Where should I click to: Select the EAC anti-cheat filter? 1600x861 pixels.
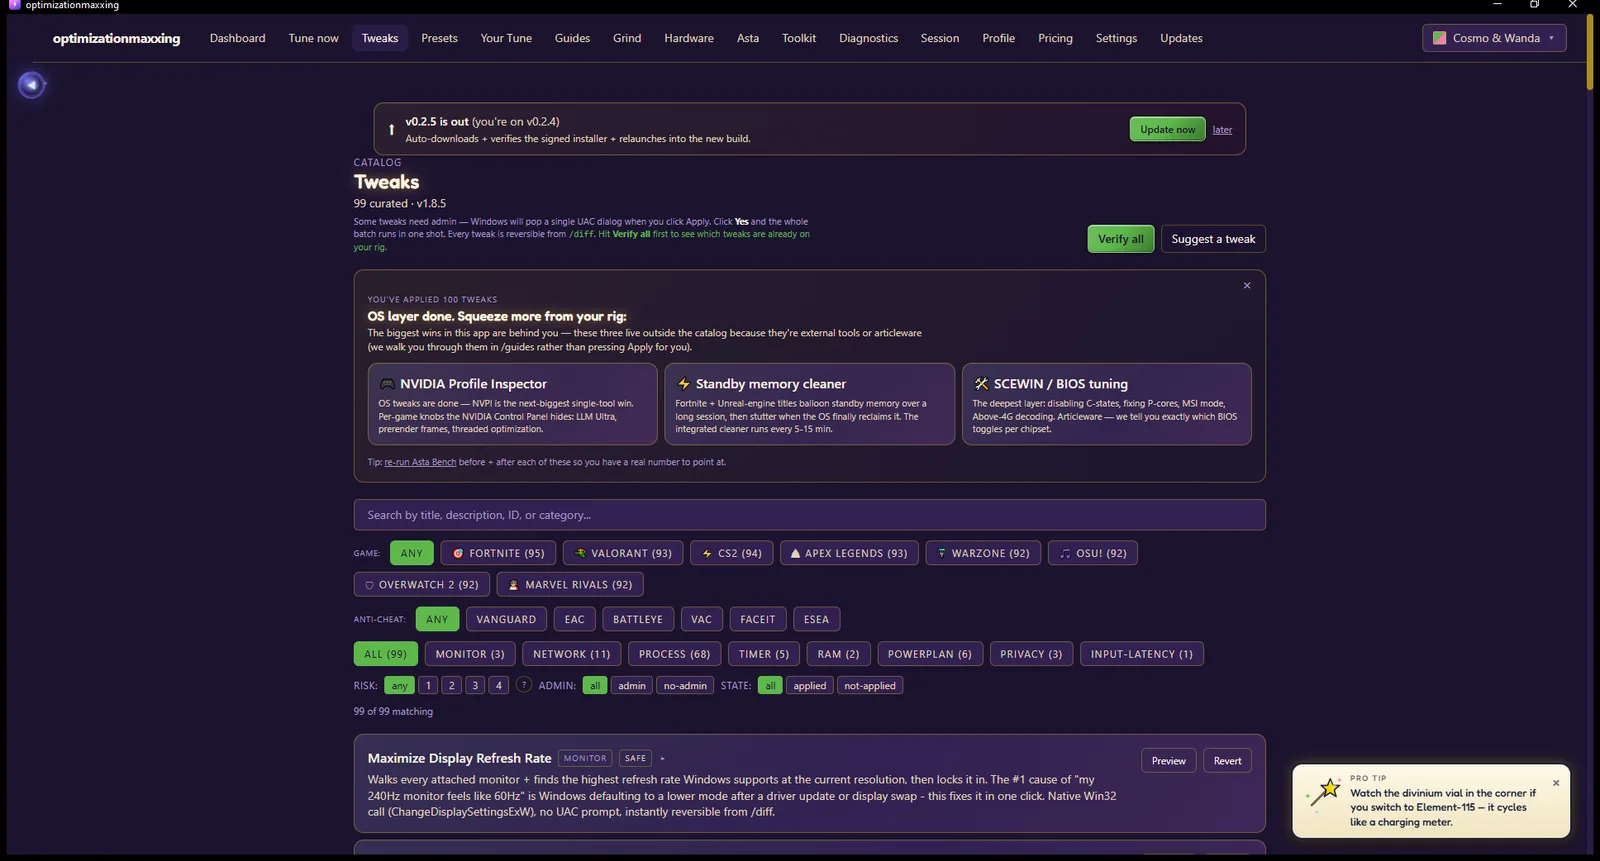click(x=574, y=619)
